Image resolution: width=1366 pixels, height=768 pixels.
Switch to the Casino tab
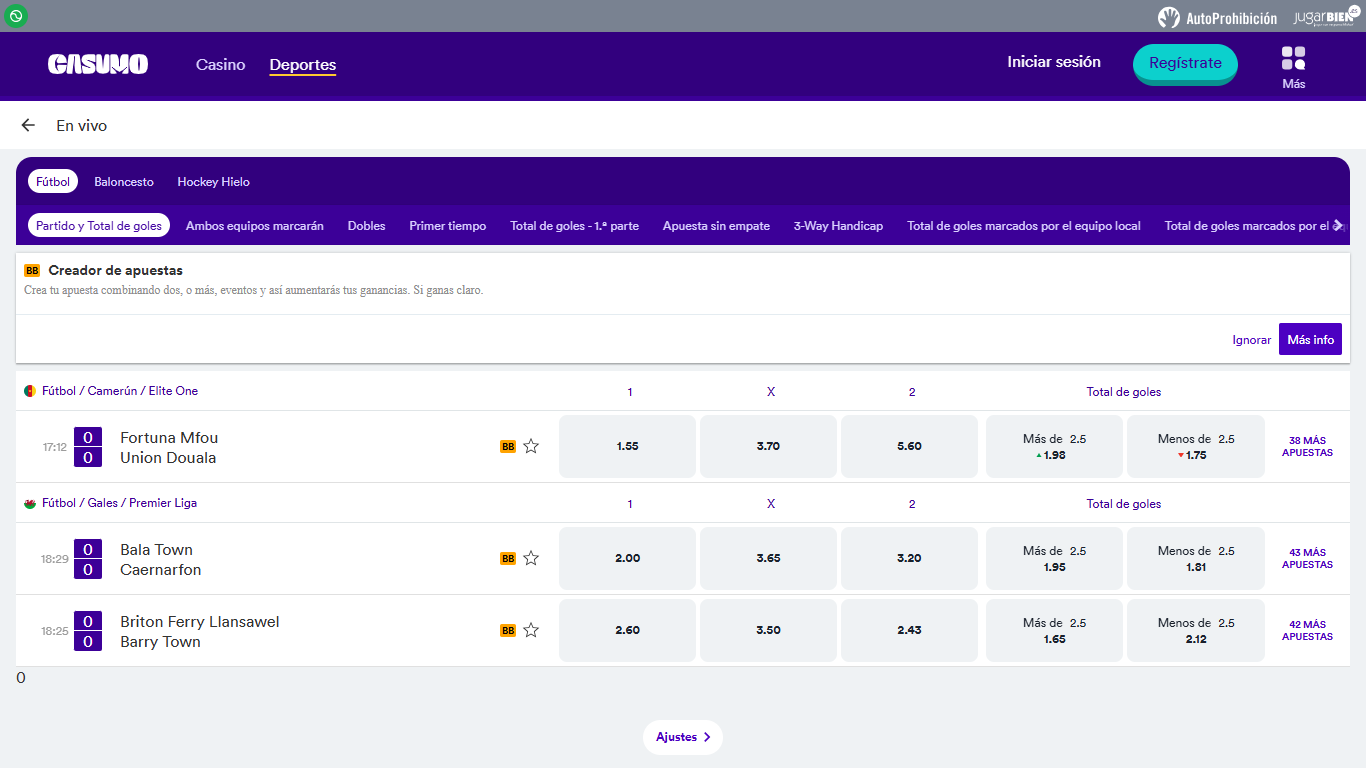(220, 65)
